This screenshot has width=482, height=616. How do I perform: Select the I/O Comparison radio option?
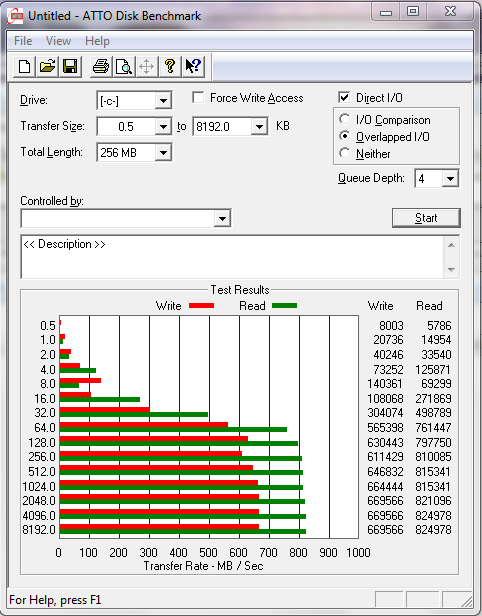345,119
